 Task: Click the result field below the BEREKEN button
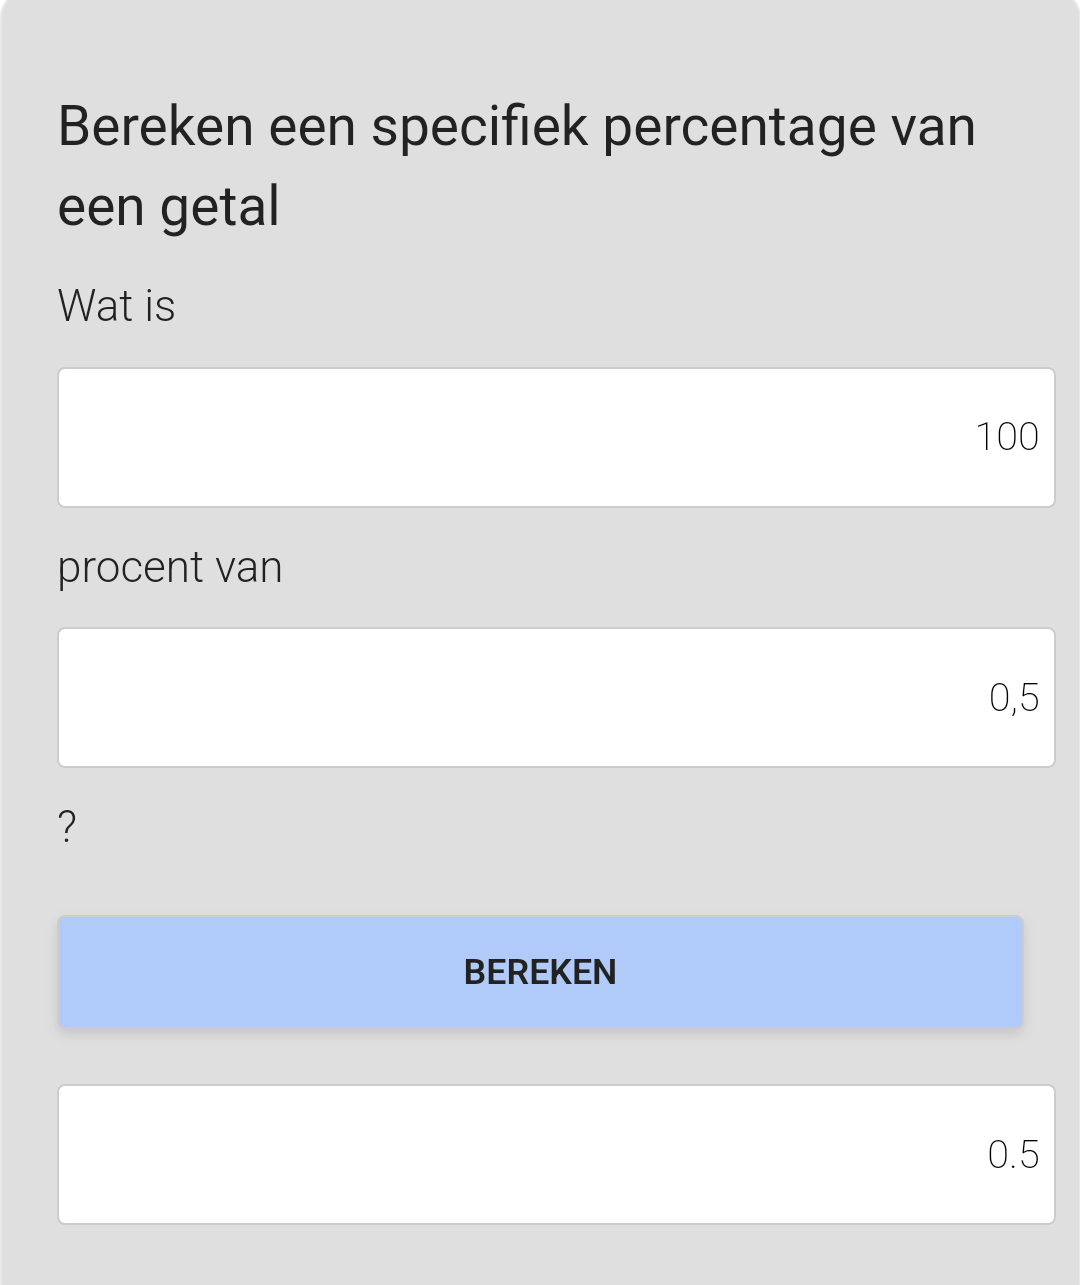556,1155
